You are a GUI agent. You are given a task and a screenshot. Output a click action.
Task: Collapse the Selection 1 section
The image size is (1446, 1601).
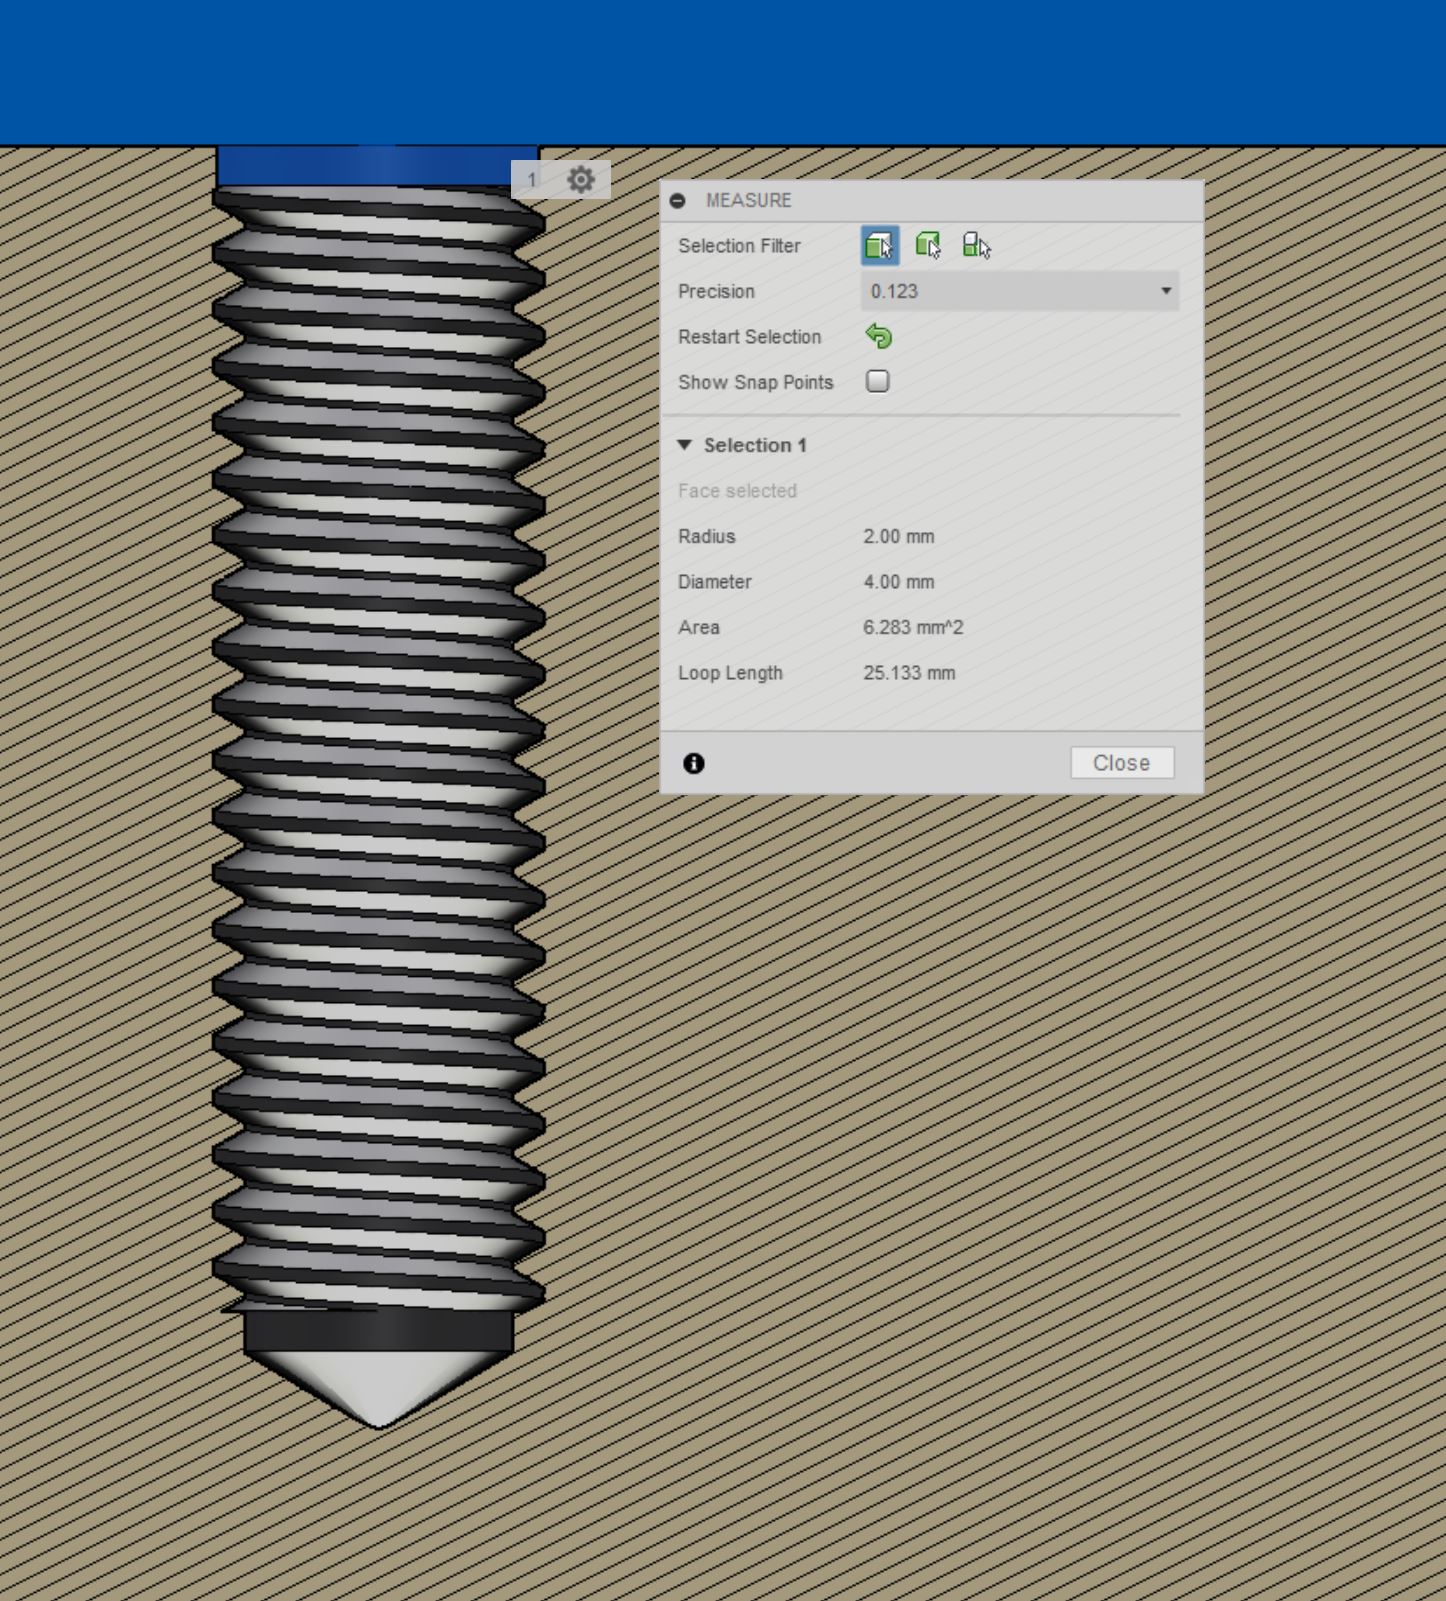click(685, 445)
